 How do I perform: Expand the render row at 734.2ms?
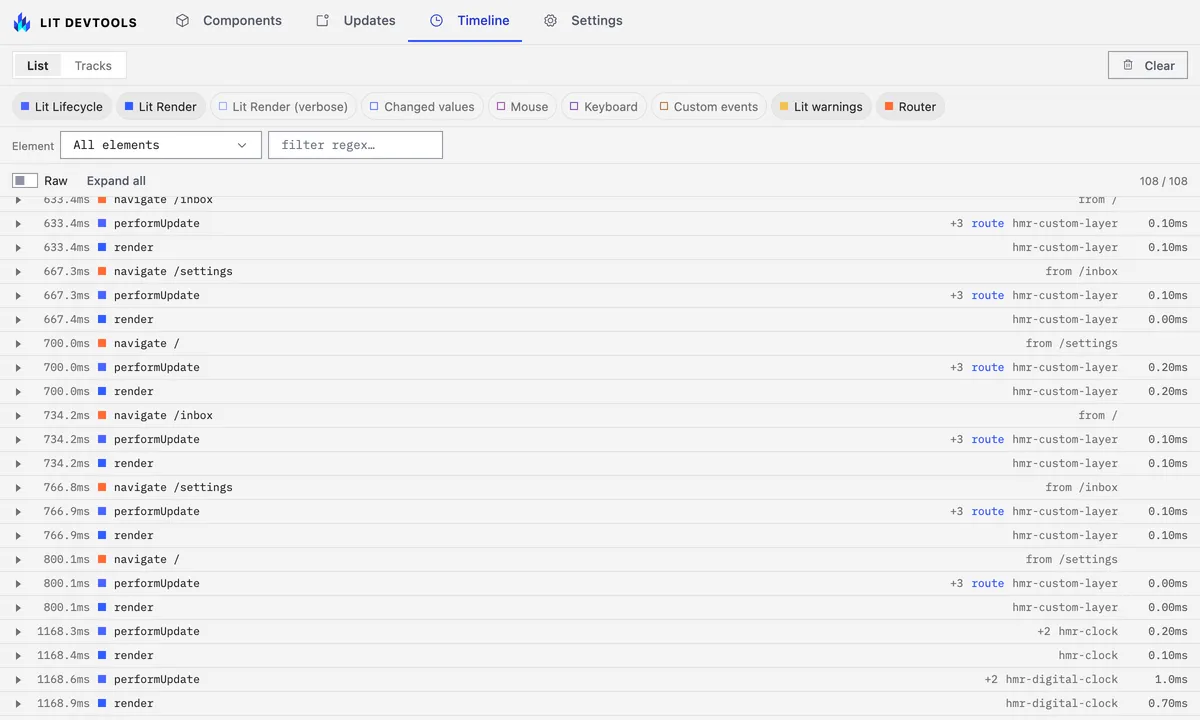[18, 463]
